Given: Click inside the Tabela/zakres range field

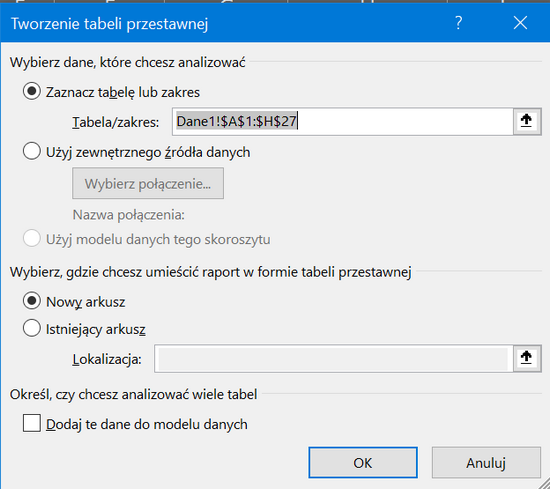Looking at the screenshot, I should tap(343, 121).
